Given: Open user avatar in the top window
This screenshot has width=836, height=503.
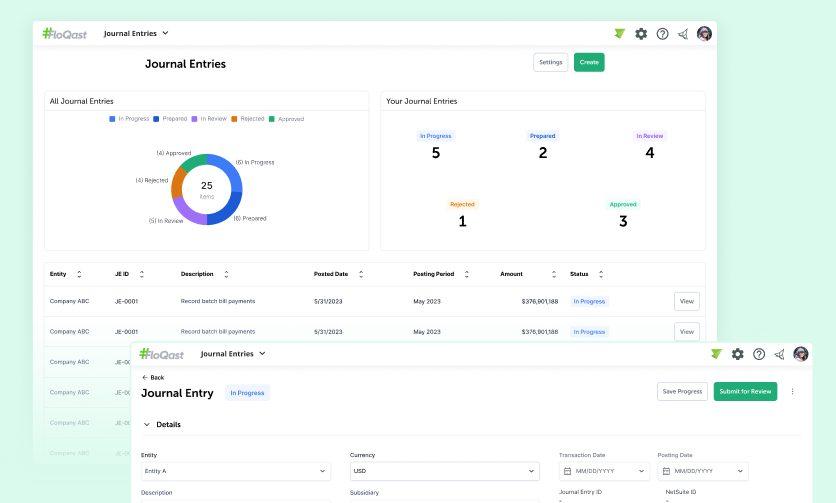Looking at the screenshot, I should pos(704,34).
